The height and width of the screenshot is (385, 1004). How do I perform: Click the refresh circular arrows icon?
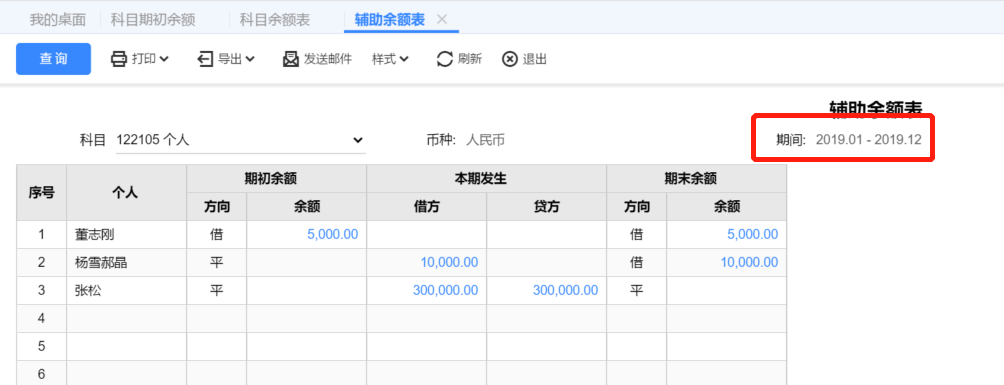pyautogui.click(x=444, y=59)
